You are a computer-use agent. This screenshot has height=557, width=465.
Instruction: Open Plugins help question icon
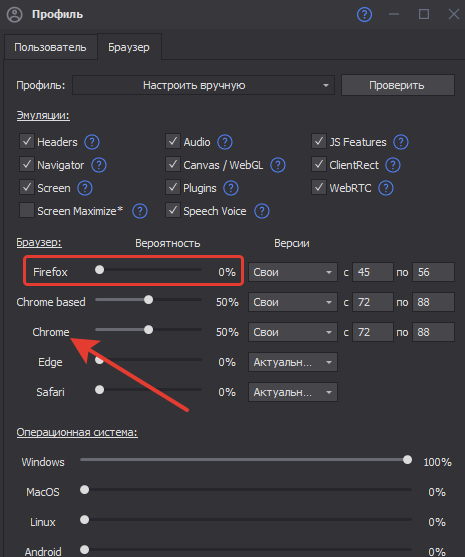tap(231, 188)
